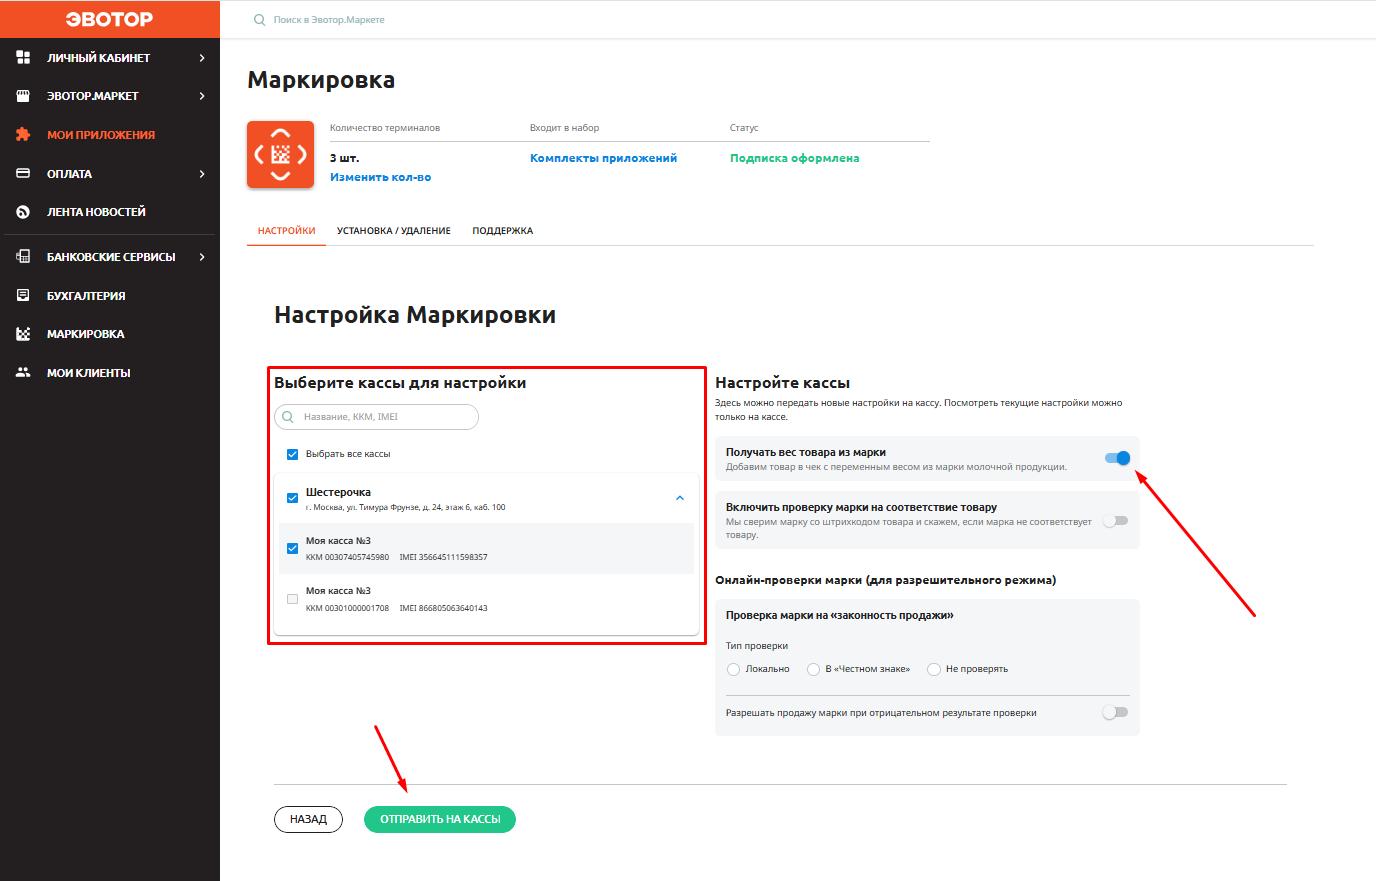Select the Локально check type
The width and height of the screenshot is (1376, 881).
click(x=734, y=669)
